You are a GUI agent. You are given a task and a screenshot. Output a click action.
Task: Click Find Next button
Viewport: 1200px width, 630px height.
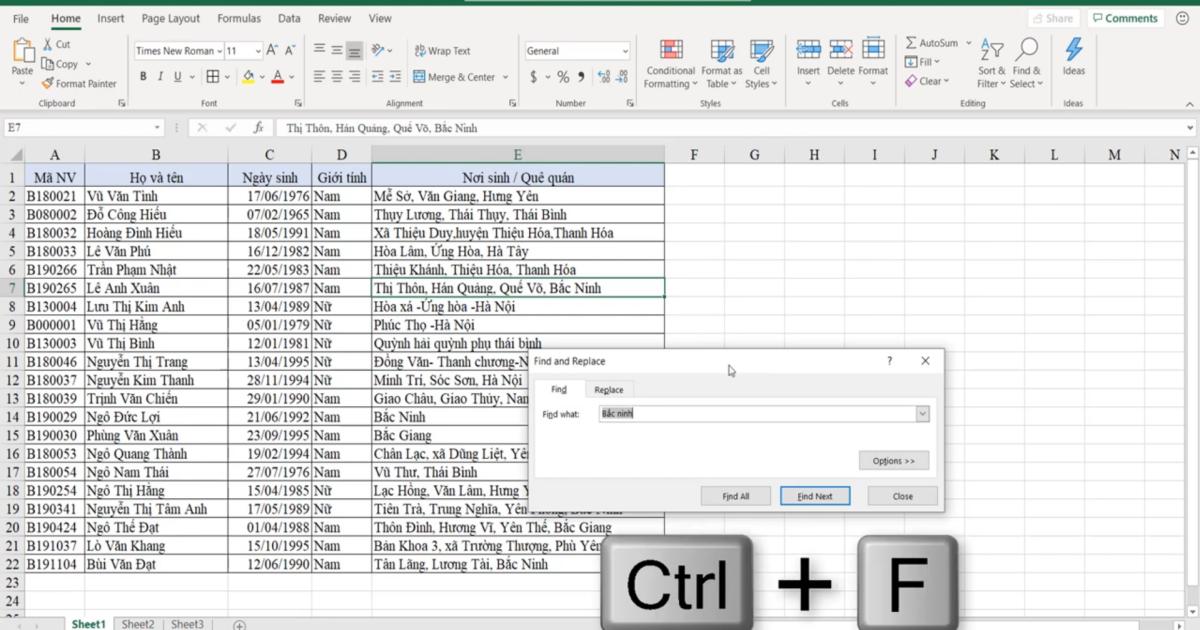pos(815,496)
